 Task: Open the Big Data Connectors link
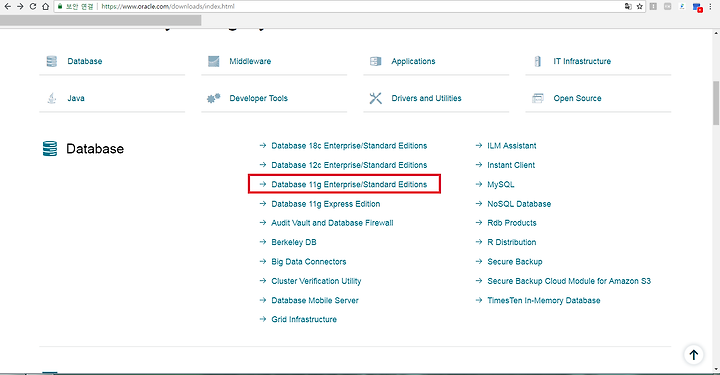point(309,262)
